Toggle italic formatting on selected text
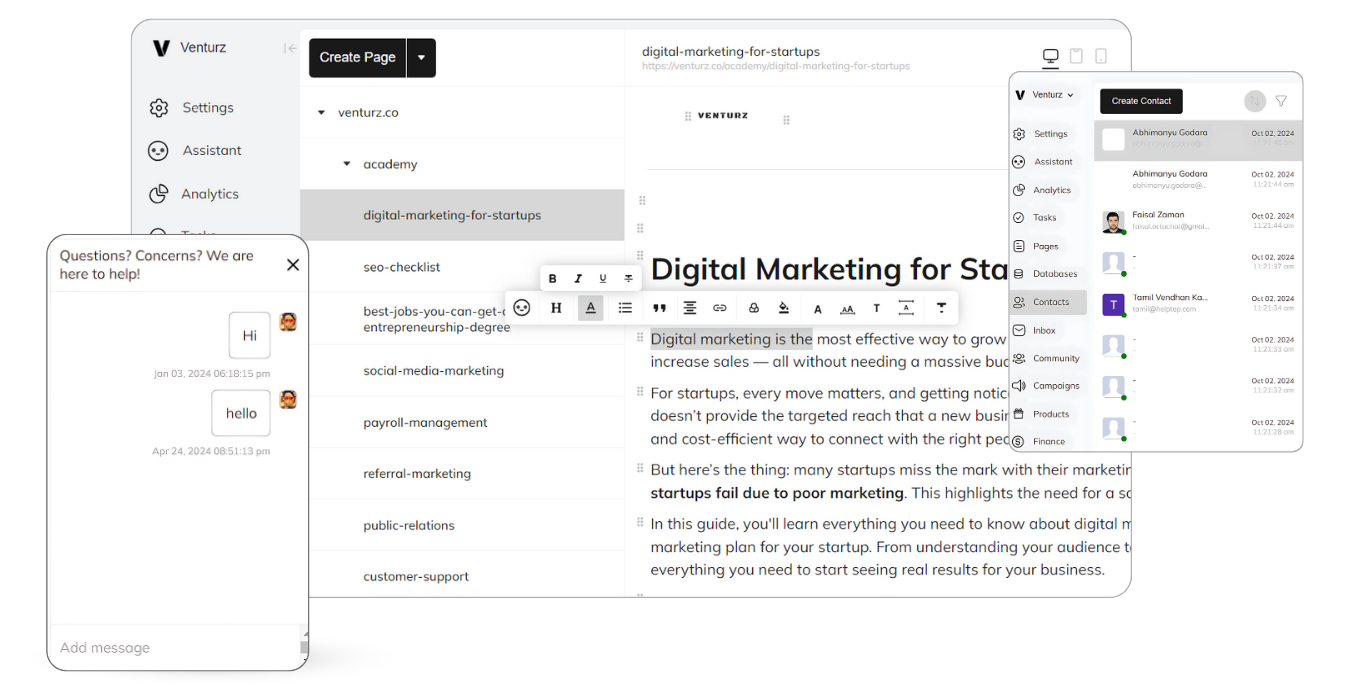The height and width of the screenshot is (690, 1350). [578, 279]
